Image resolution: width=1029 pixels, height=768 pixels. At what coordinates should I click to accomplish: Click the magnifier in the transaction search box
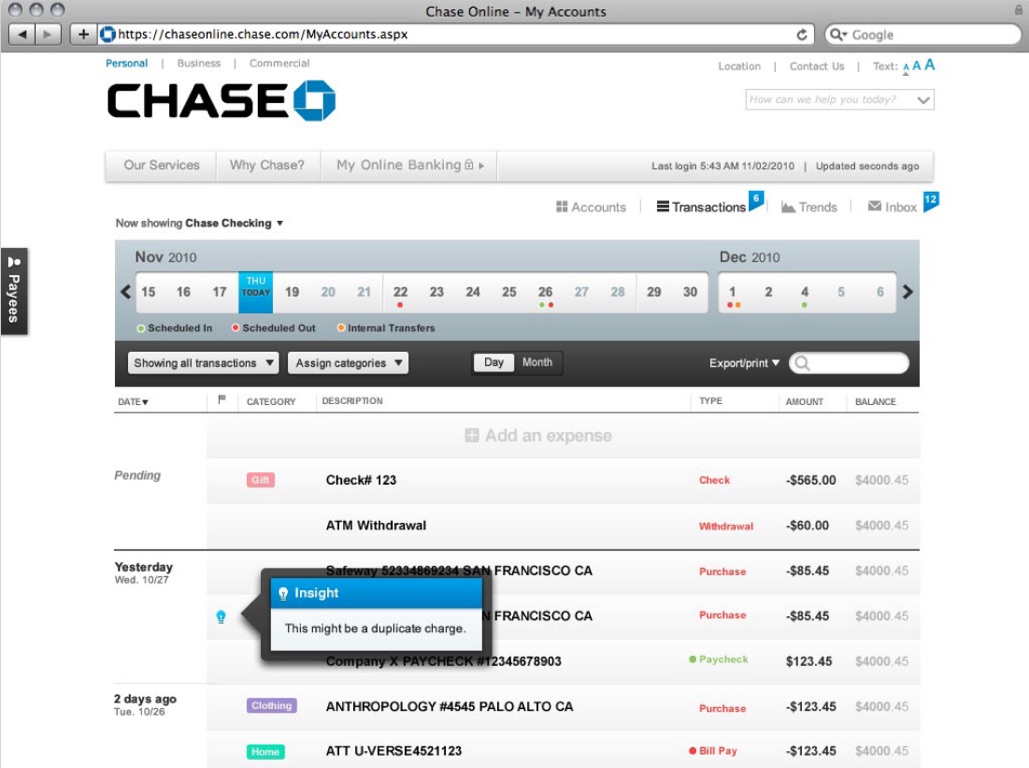click(802, 363)
